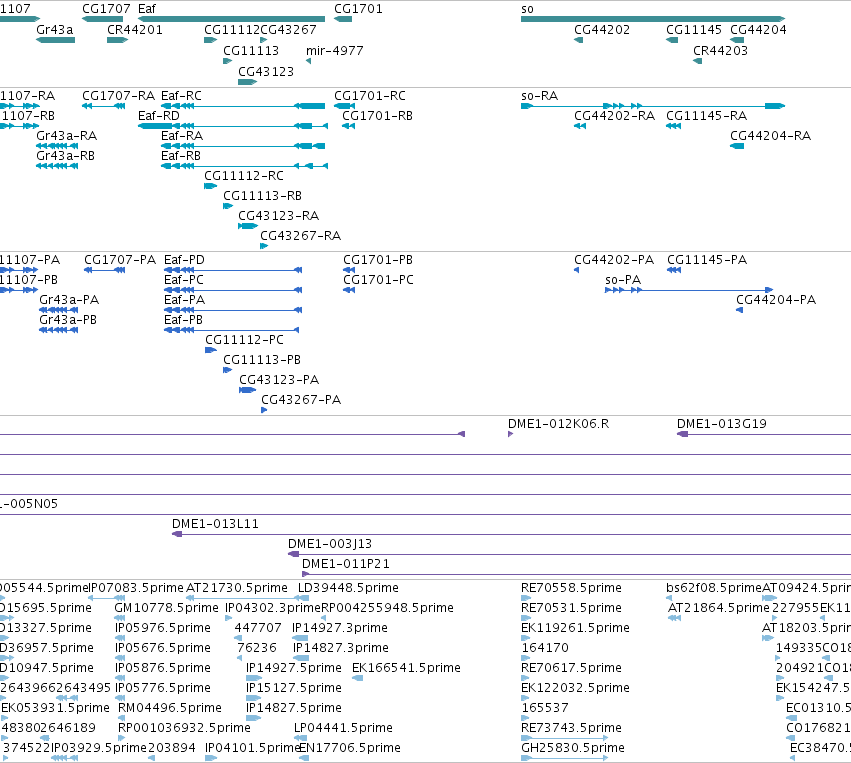Select EST EN17706.5prime

point(350,748)
